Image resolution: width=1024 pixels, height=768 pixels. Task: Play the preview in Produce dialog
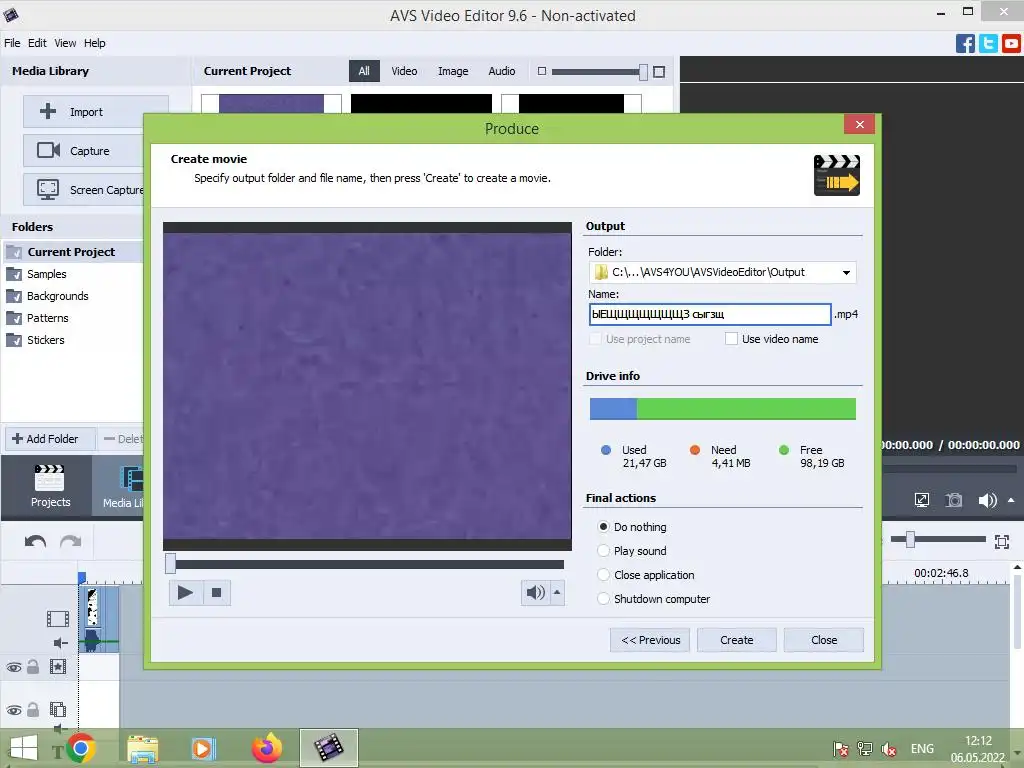tap(185, 592)
